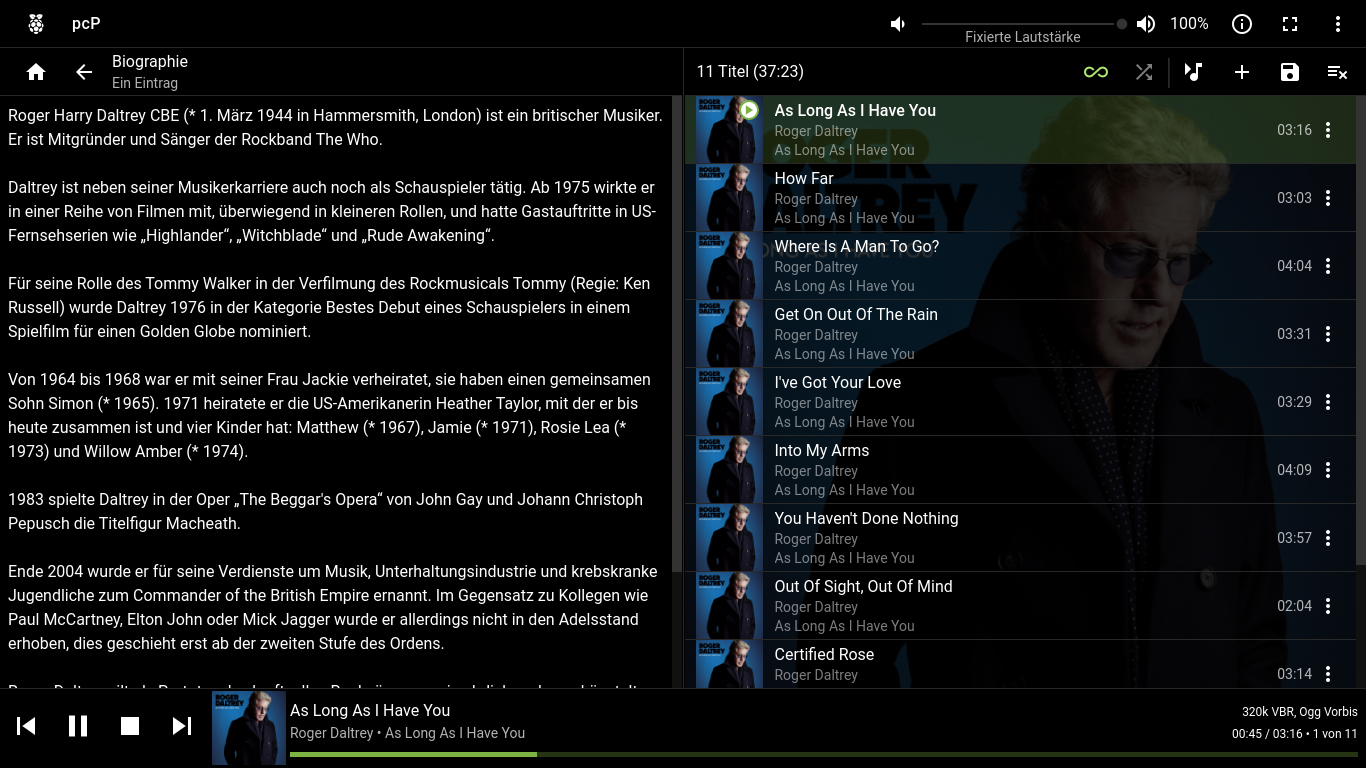Click the volume down speaker icon
The height and width of the screenshot is (768, 1366).
898,24
